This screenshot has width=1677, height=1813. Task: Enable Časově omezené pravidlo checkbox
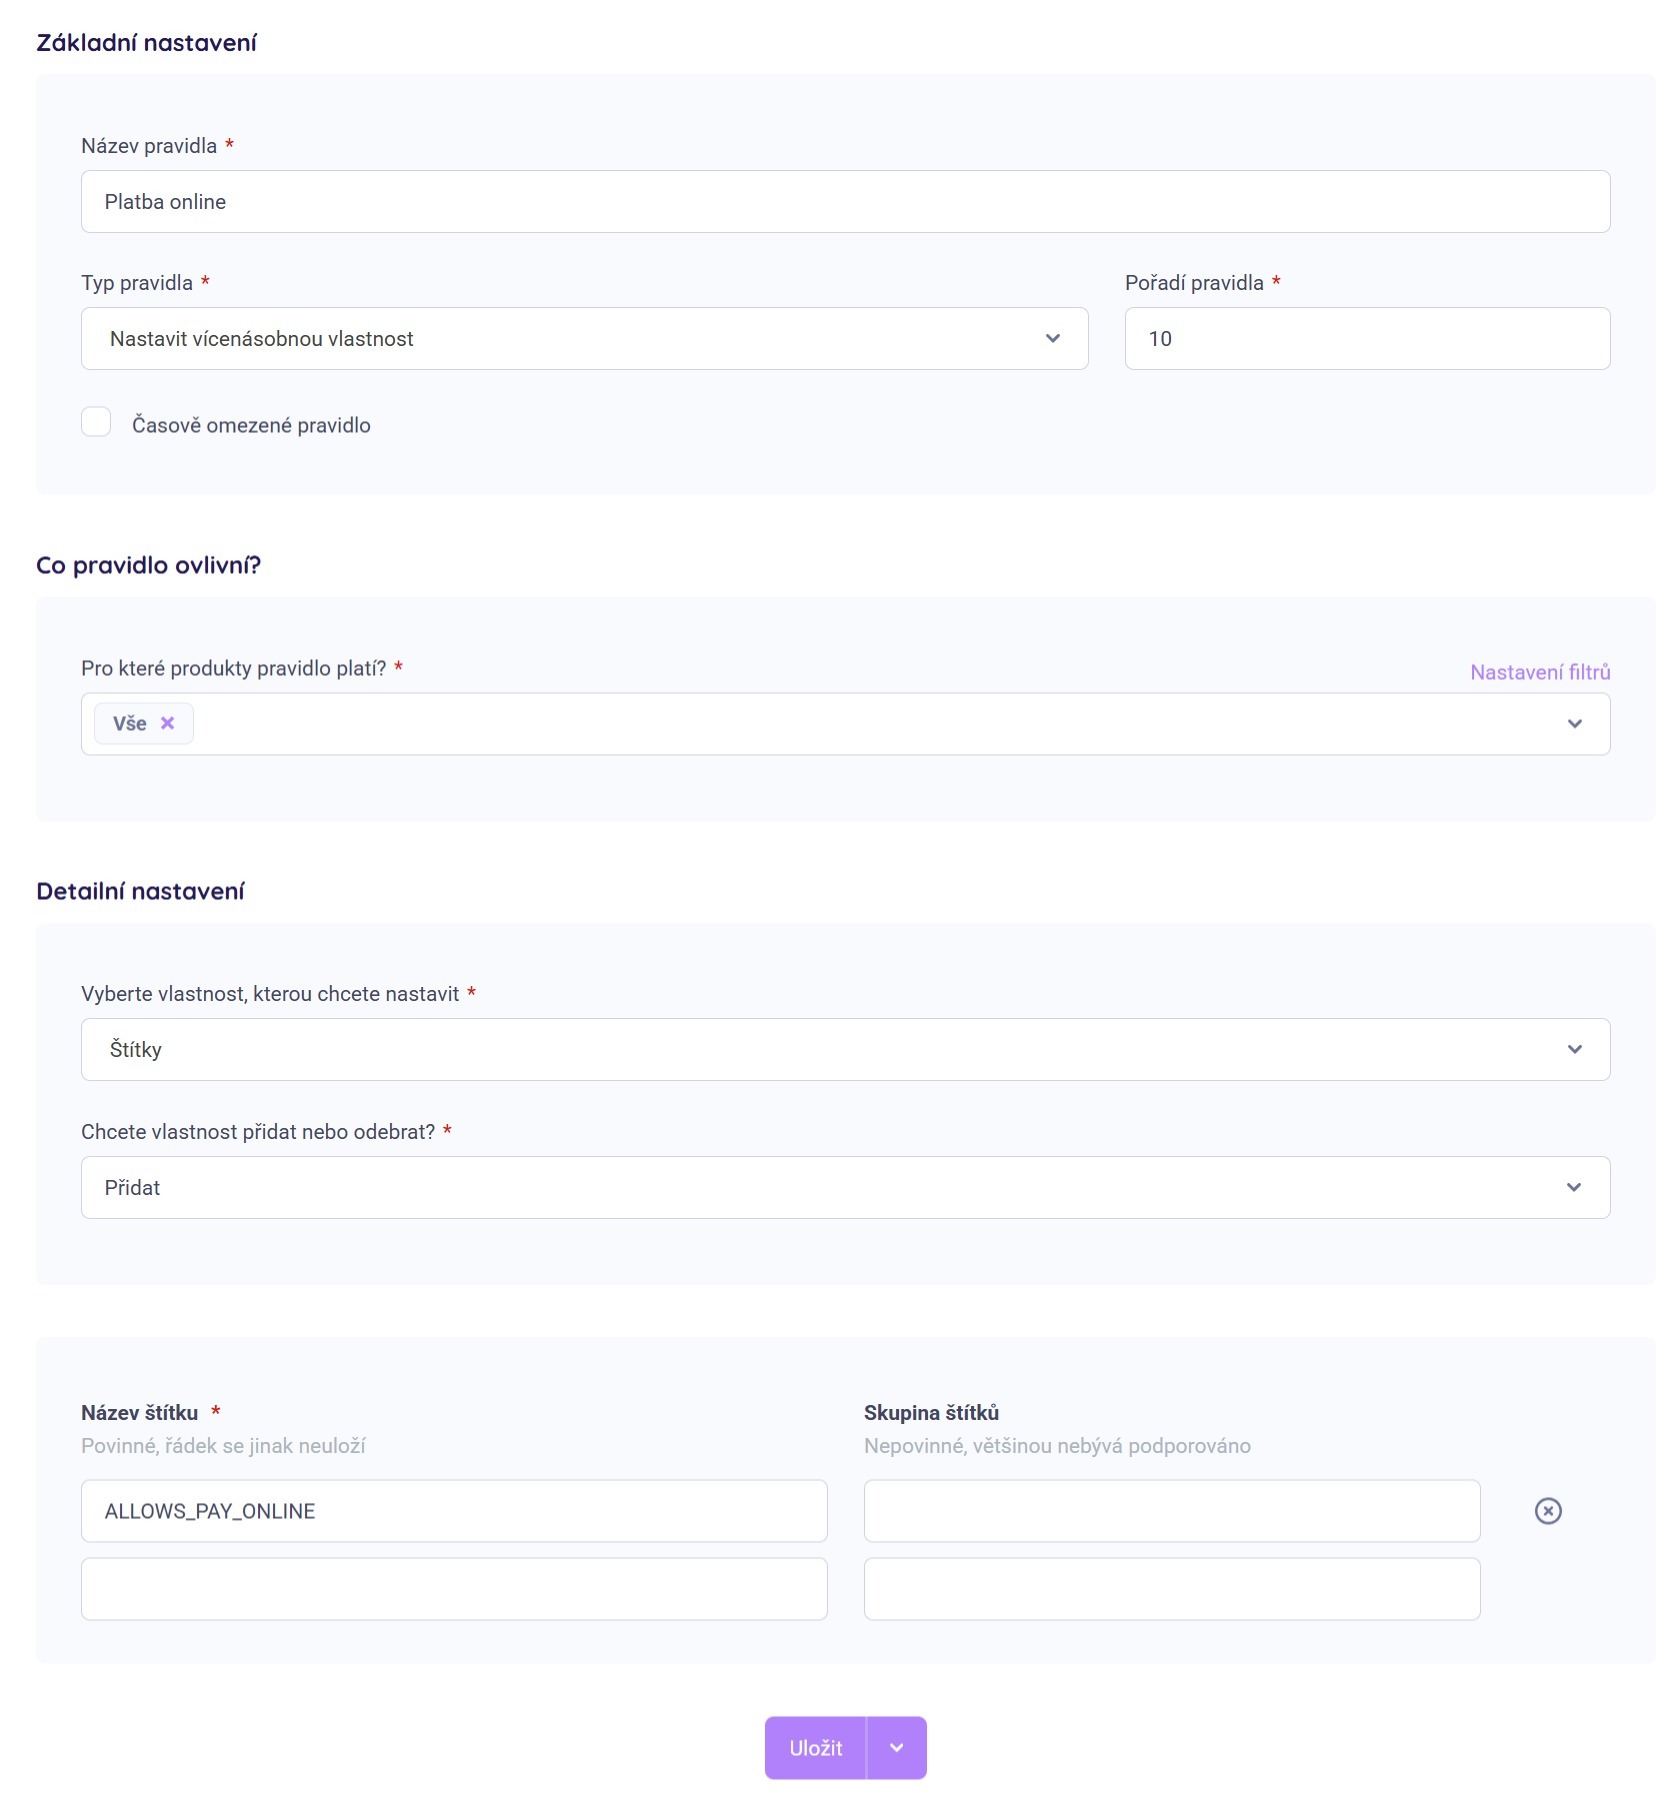coord(96,422)
